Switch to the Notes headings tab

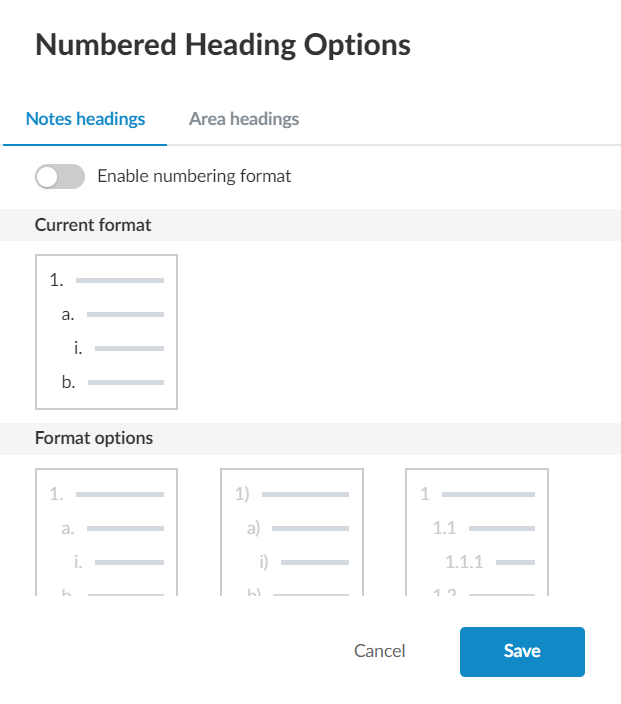click(85, 119)
